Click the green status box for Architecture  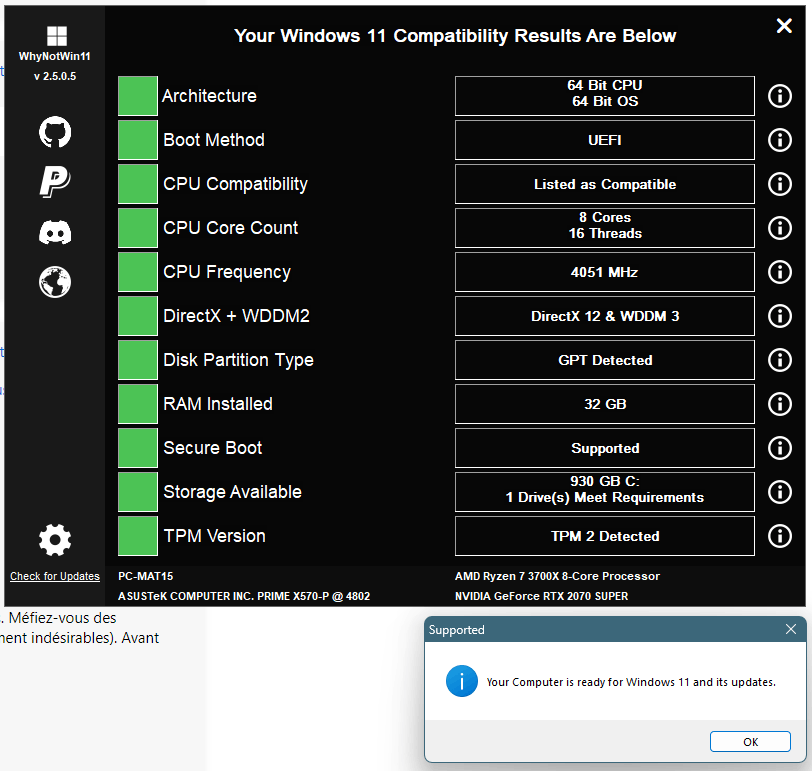pyautogui.click(x=138, y=96)
